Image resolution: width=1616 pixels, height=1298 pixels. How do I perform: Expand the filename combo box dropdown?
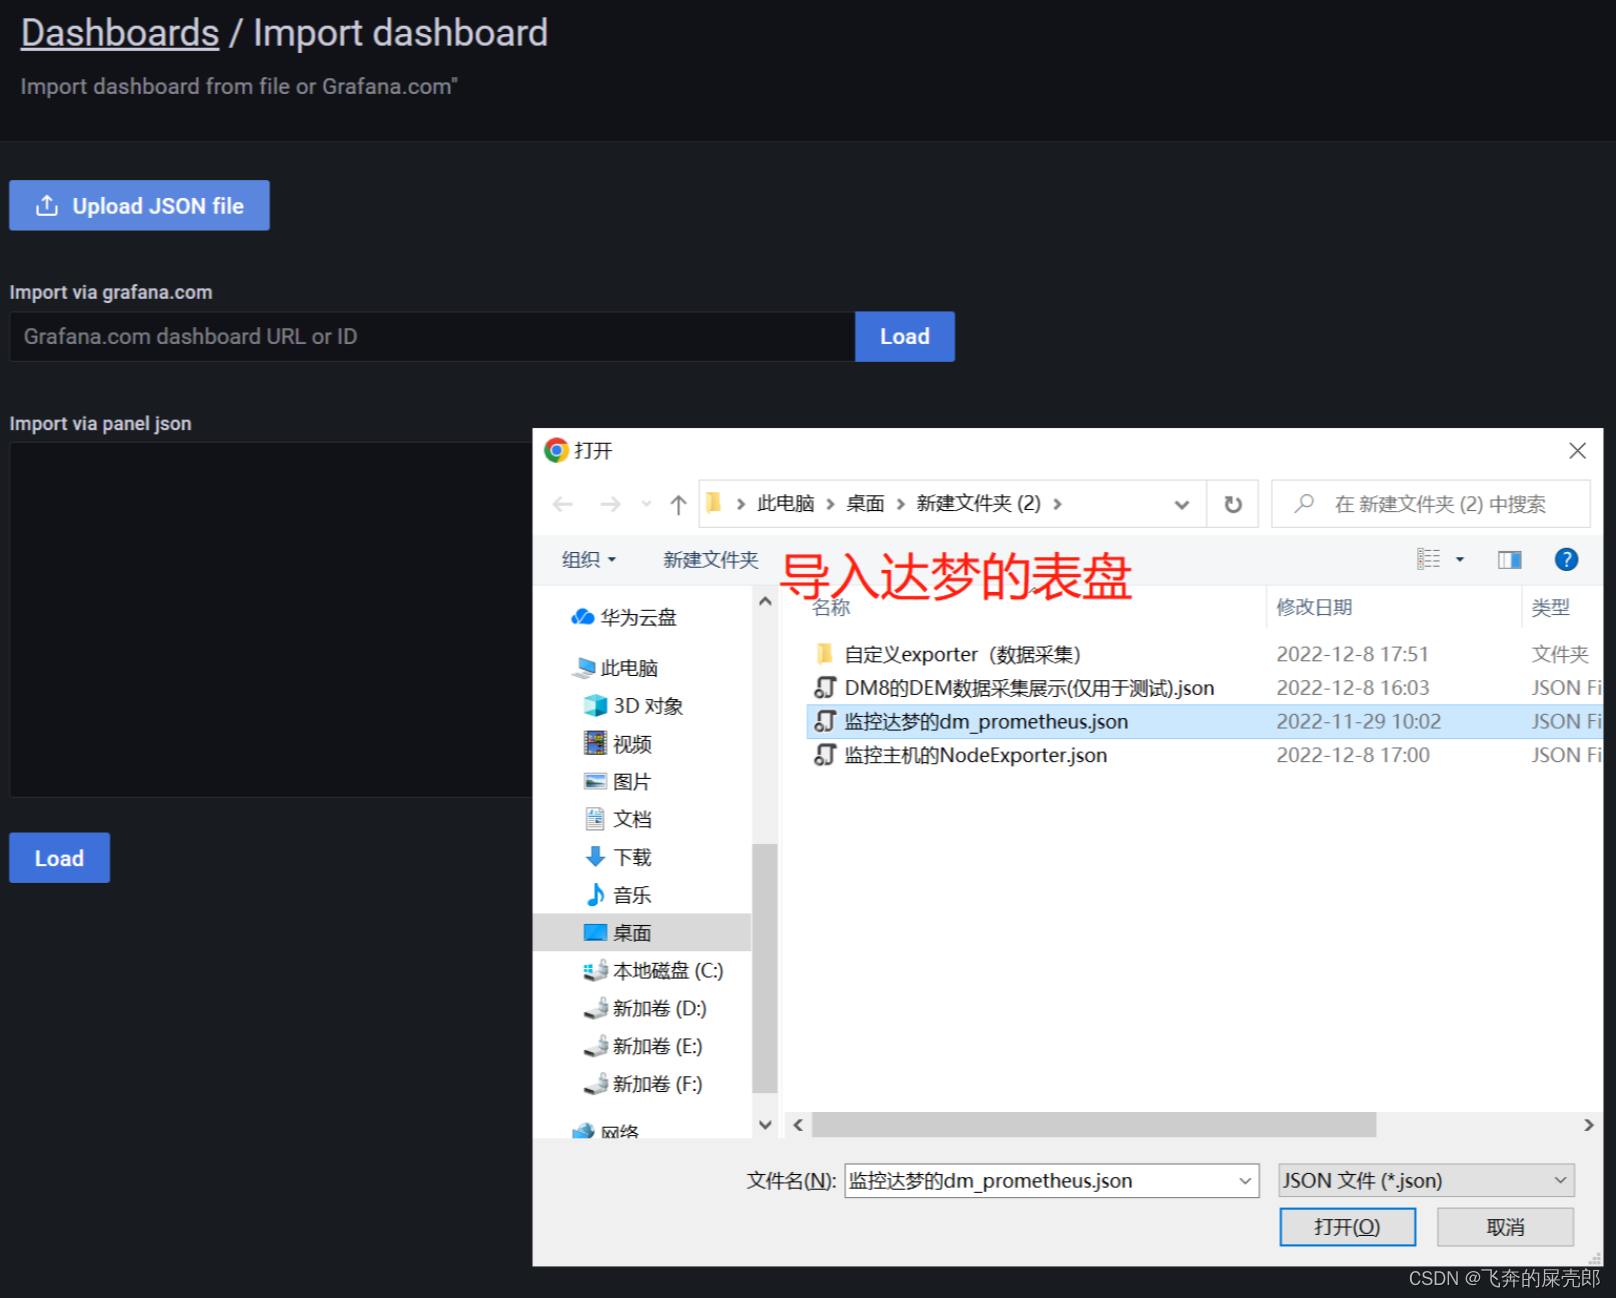click(1246, 1180)
